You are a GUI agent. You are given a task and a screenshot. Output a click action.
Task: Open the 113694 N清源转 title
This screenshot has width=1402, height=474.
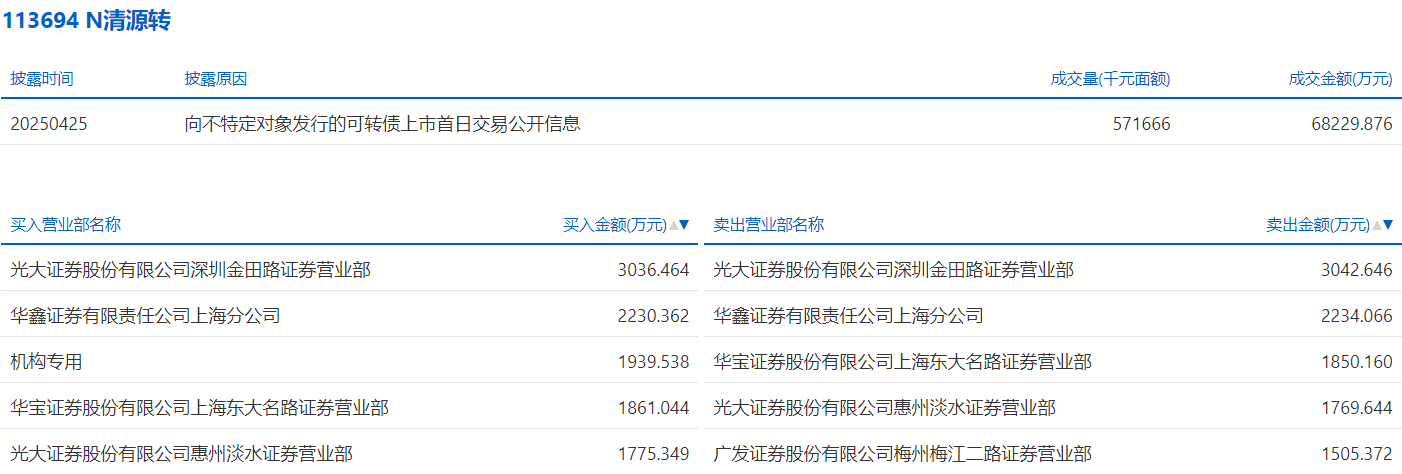86,21
